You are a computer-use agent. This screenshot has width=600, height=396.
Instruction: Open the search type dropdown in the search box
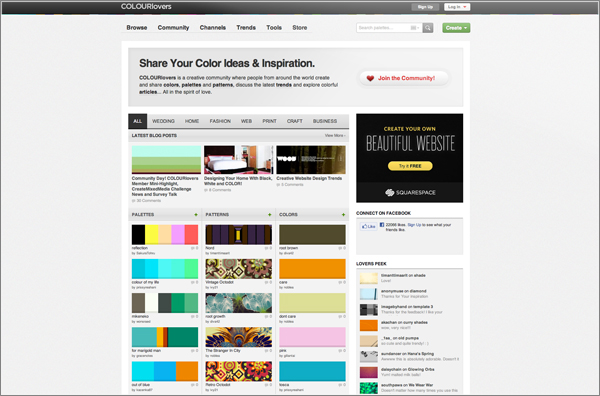point(415,28)
